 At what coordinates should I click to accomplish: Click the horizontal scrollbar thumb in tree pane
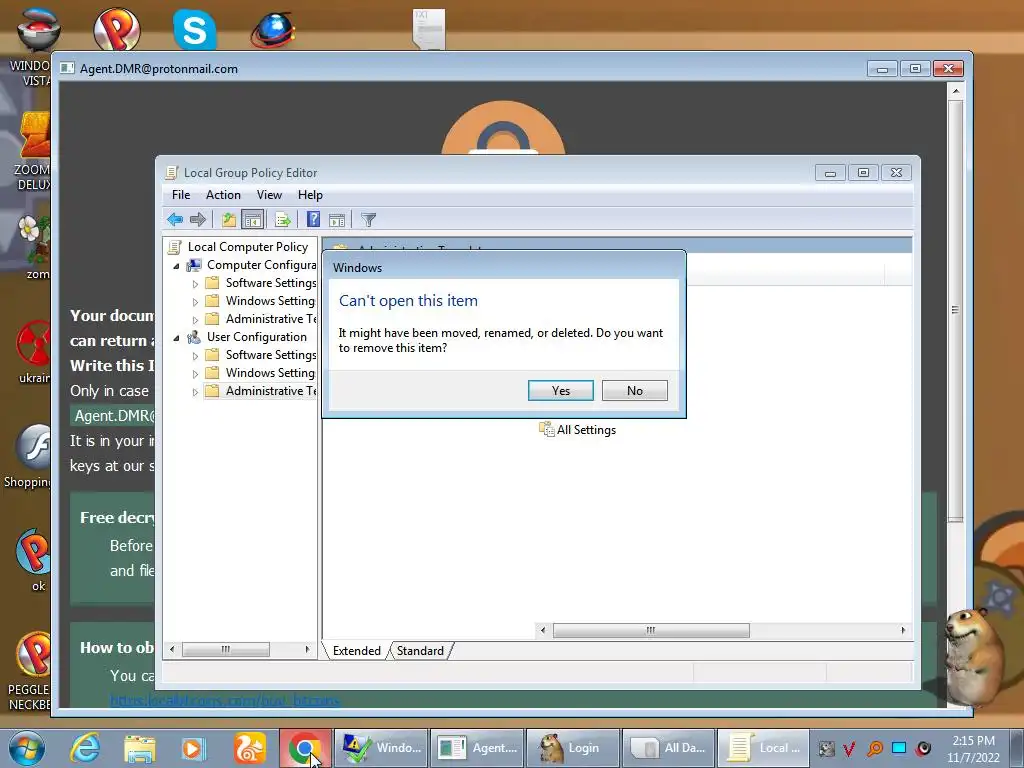click(x=225, y=649)
